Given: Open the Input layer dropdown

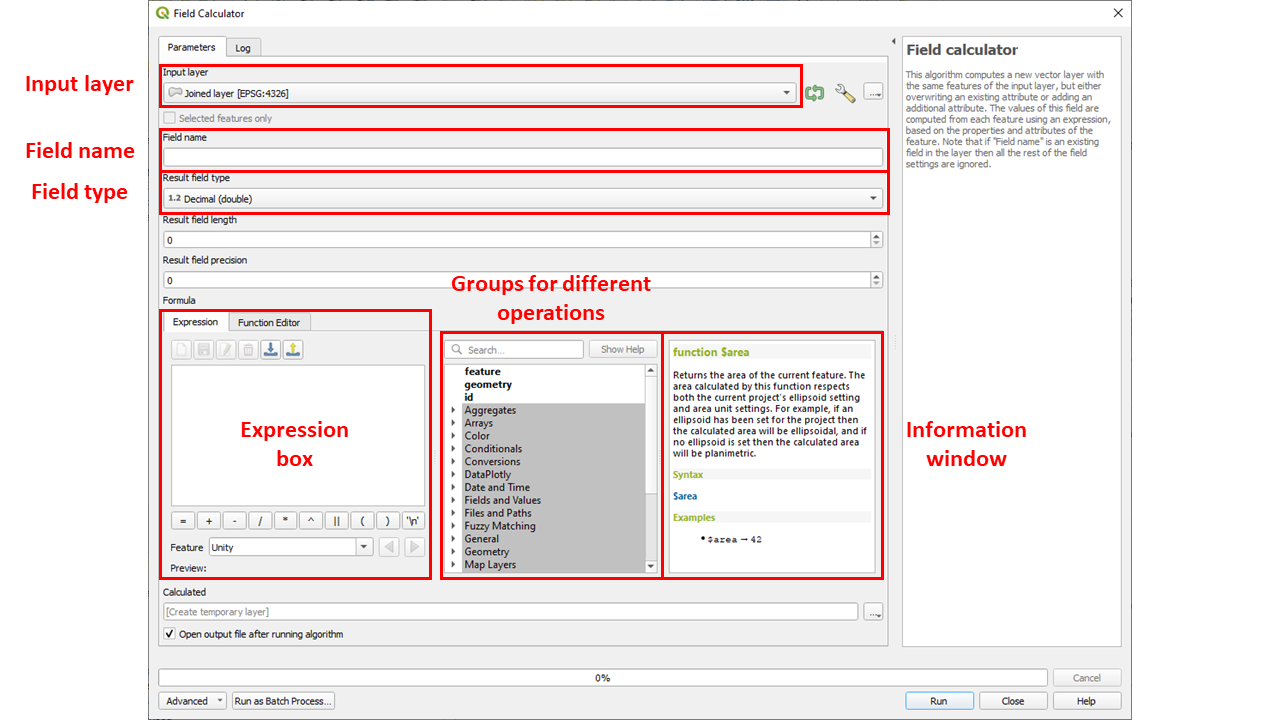Looking at the screenshot, I should coord(480,93).
